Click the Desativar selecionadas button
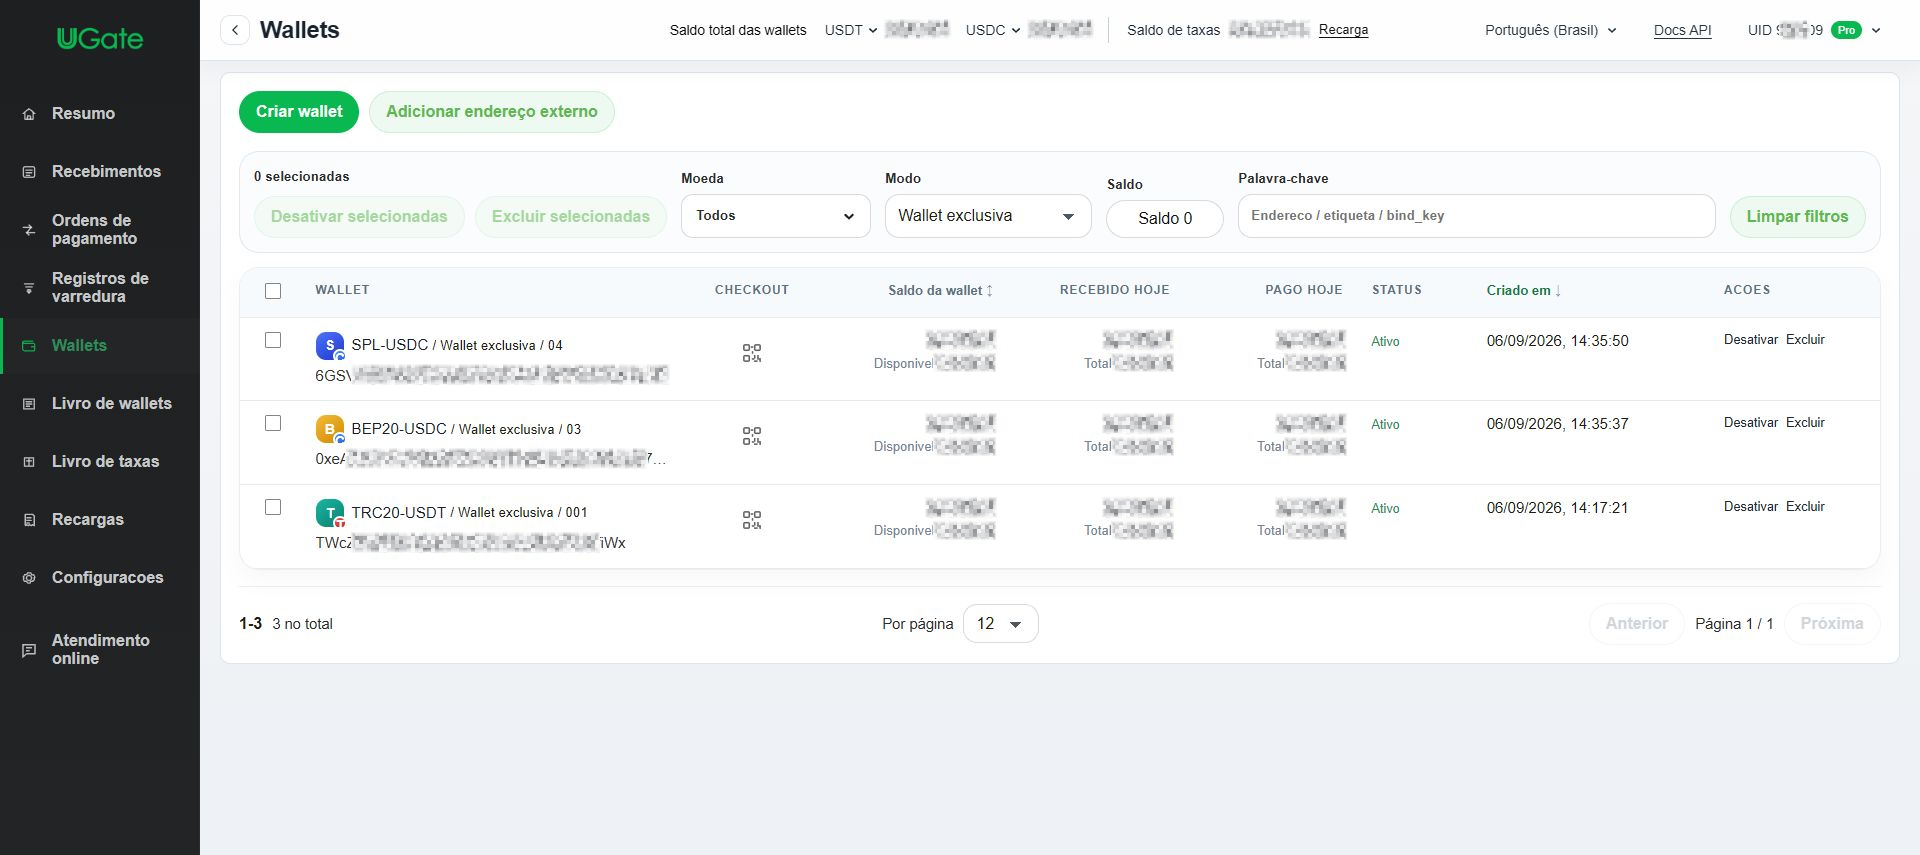The image size is (1920, 855). [x=359, y=217]
